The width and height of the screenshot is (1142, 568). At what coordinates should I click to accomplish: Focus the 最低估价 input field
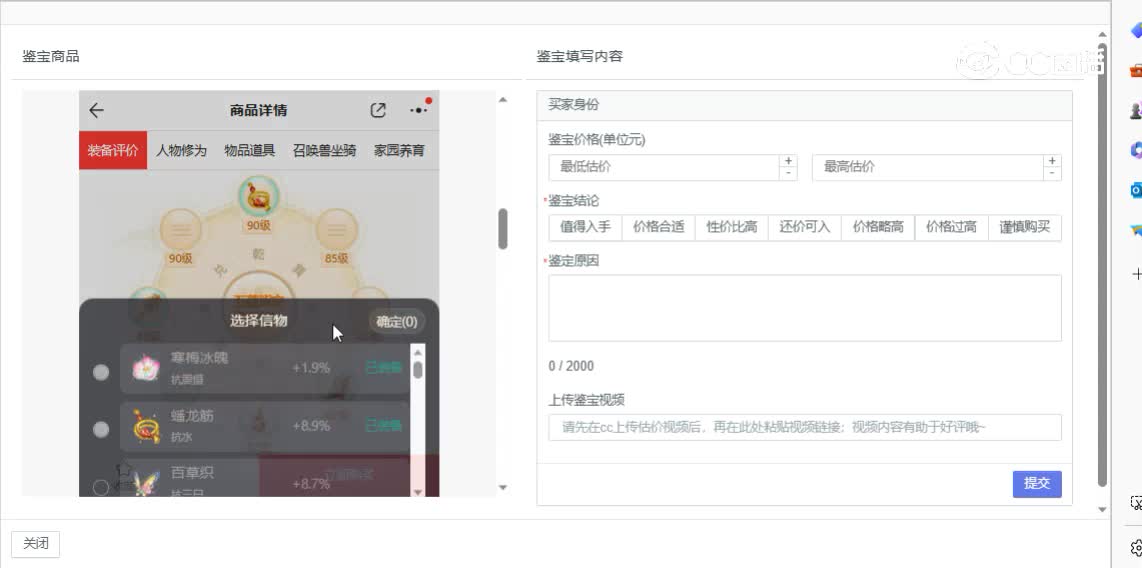663,167
